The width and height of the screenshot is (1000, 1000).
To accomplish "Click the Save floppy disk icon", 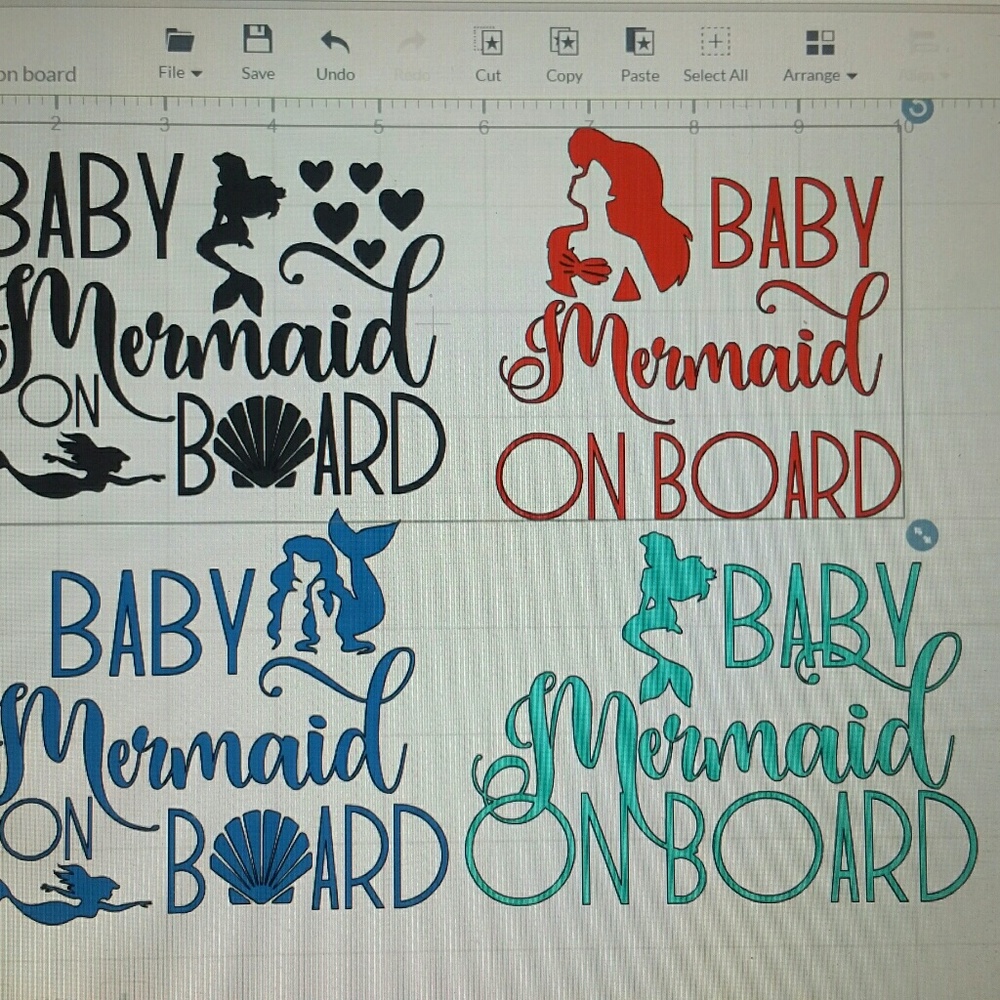I will coord(258,39).
